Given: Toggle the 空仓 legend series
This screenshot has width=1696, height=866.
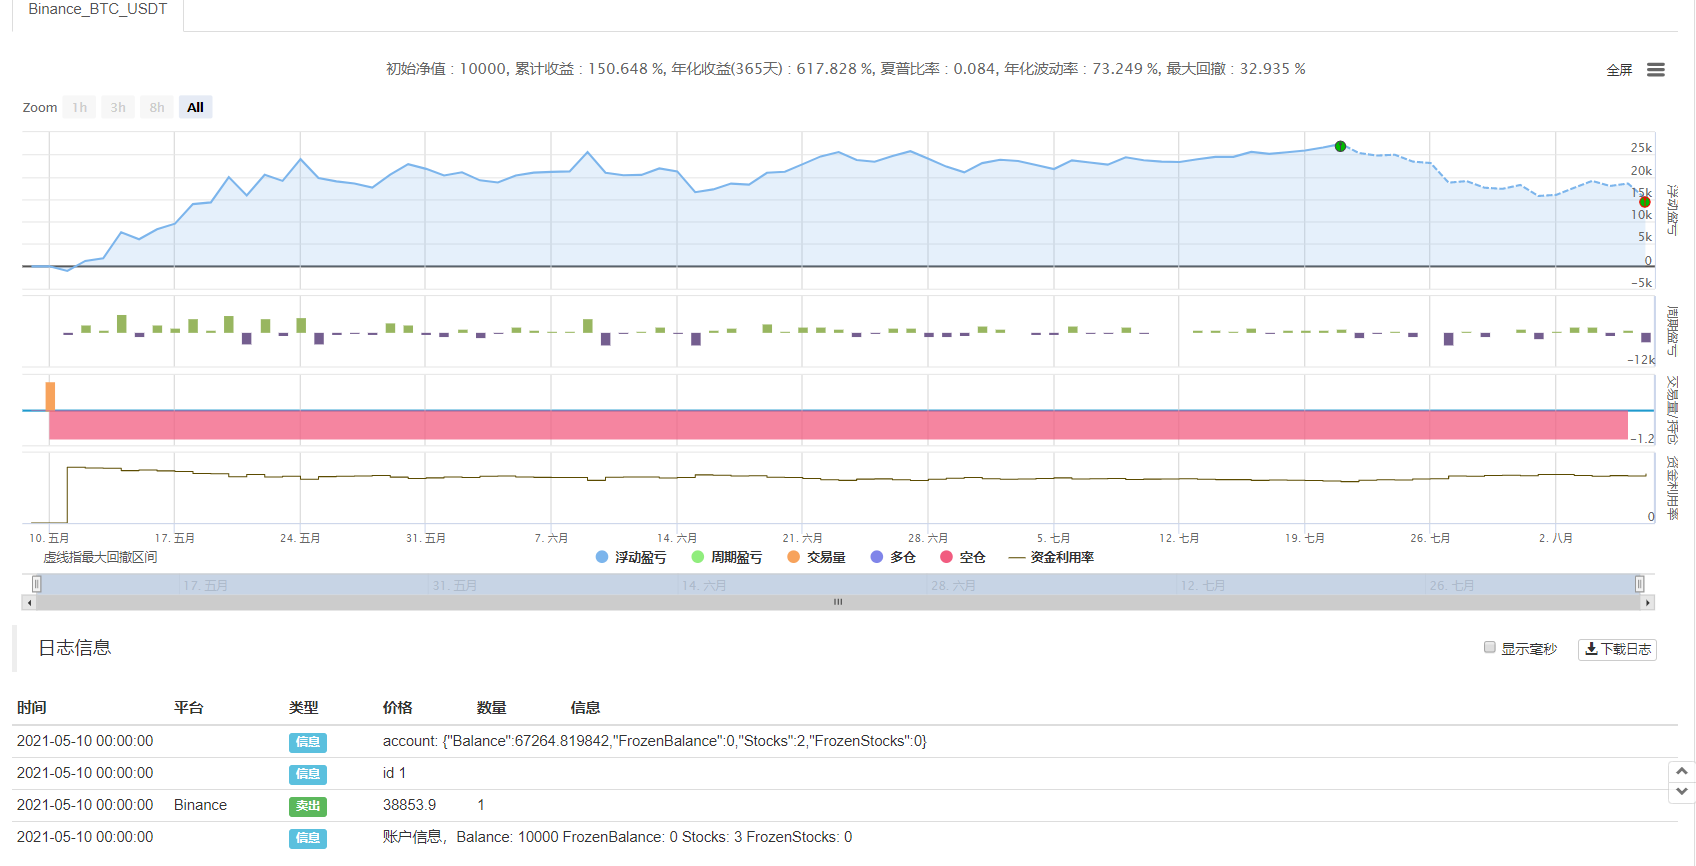Looking at the screenshot, I should pos(963,557).
